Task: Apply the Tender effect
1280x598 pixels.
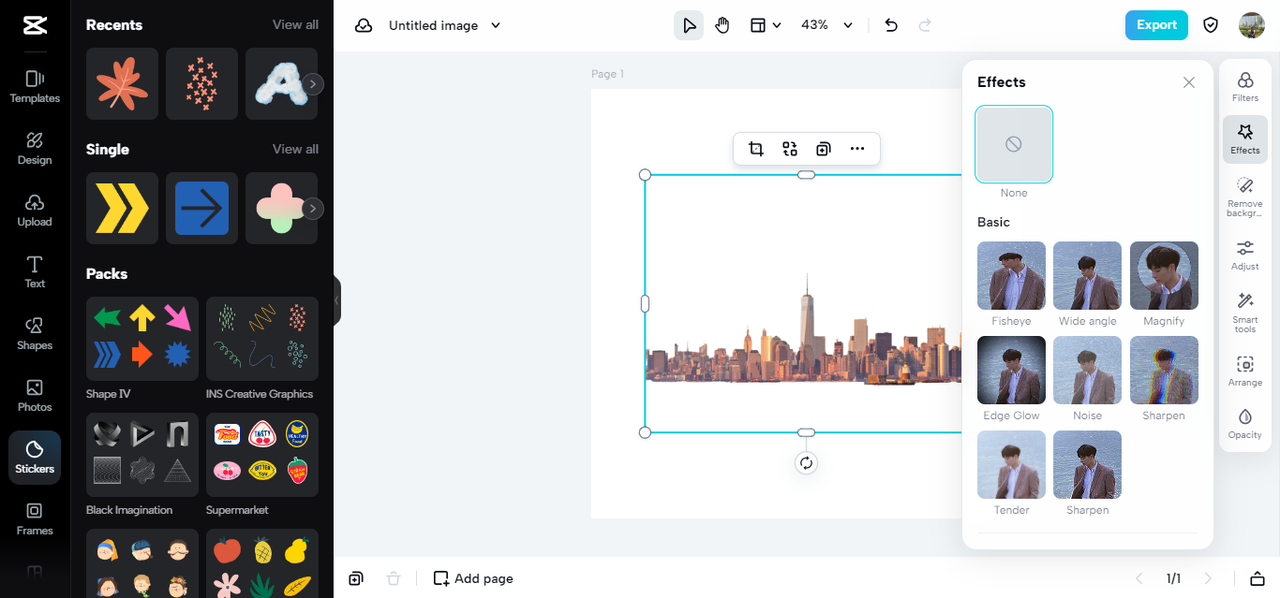Action: (x=1011, y=464)
